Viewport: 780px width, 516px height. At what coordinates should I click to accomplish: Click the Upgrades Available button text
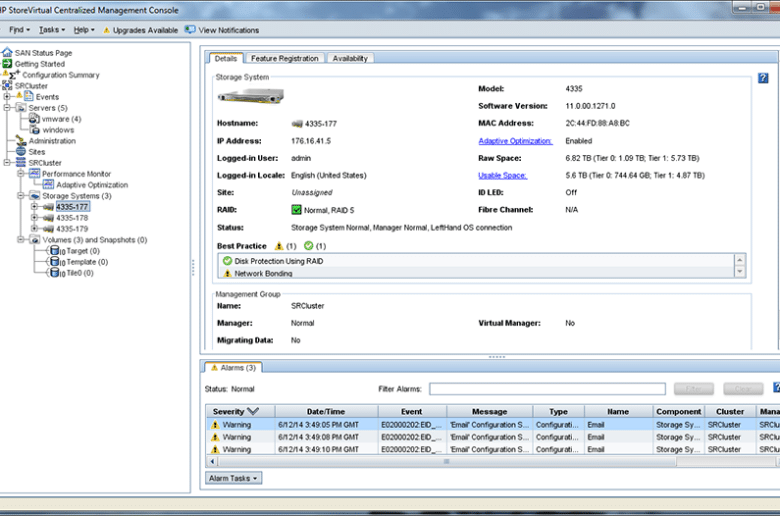coord(145,30)
